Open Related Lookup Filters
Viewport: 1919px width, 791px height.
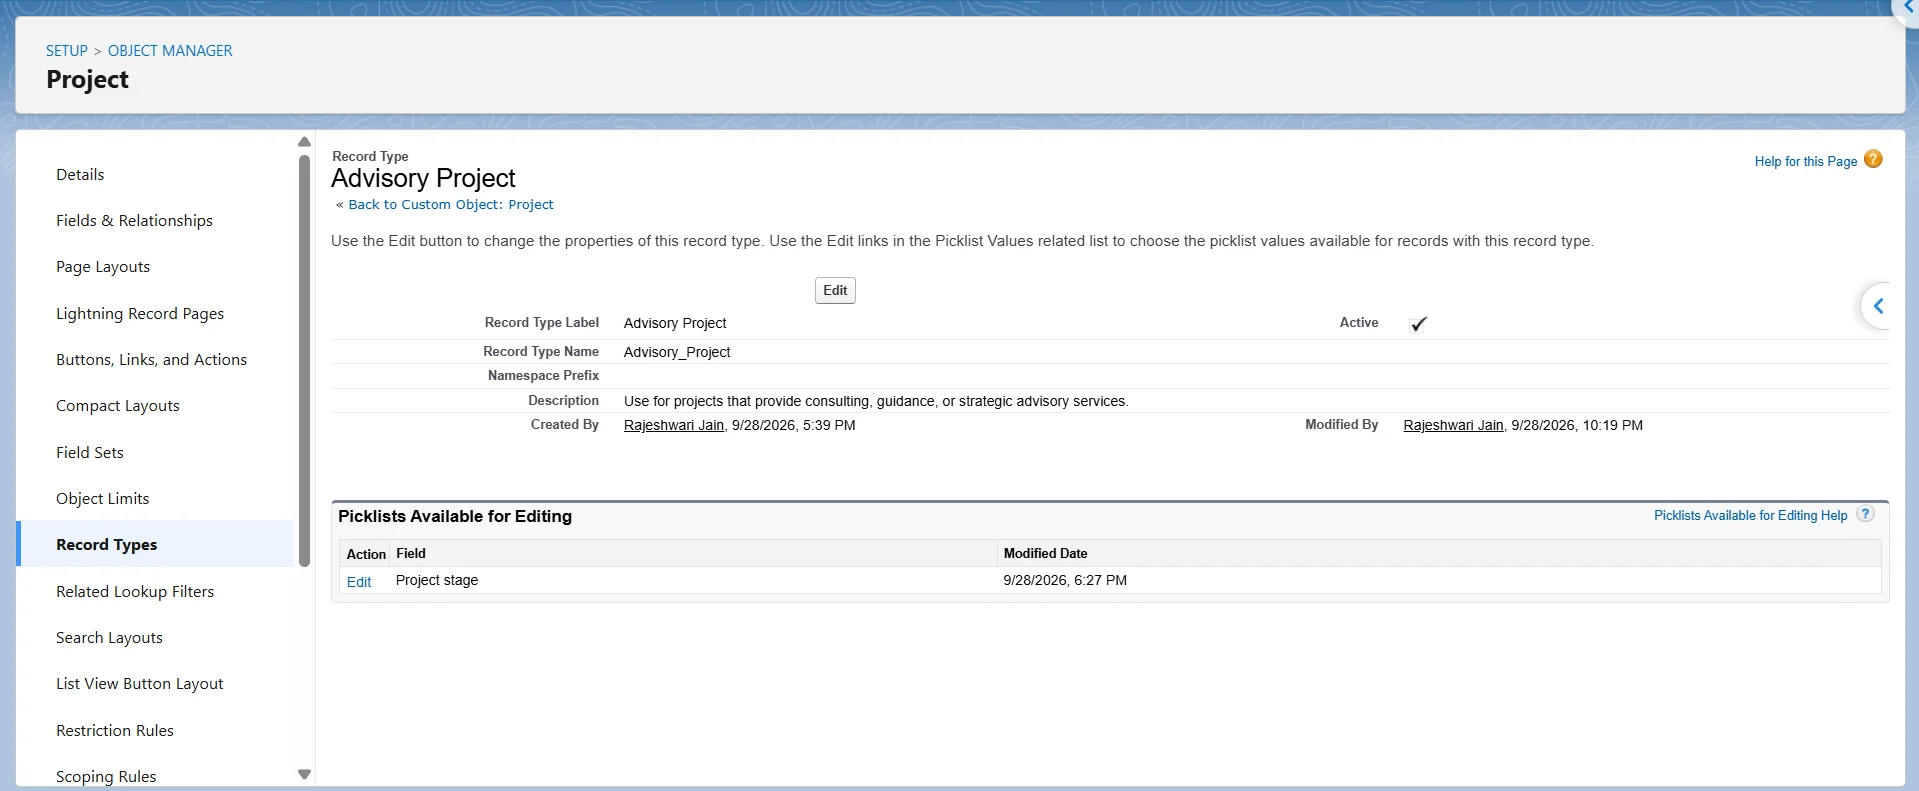tap(135, 591)
